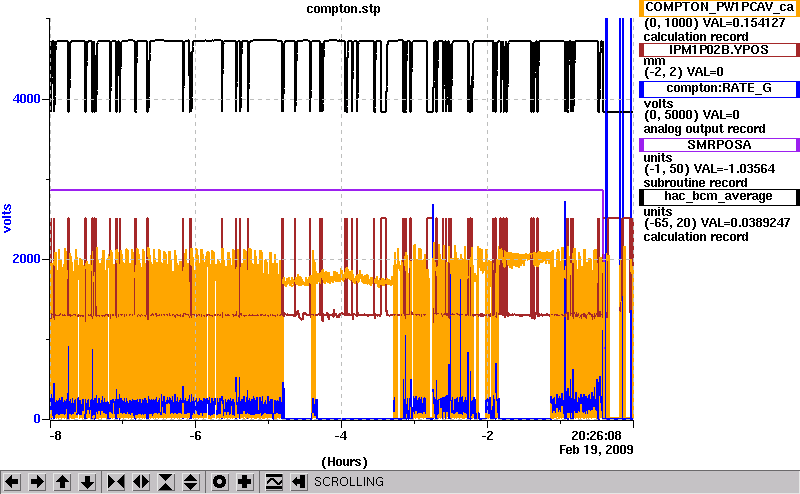Click the 4000 y-axis tick label
Image resolution: width=800 pixels, height=494 pixels.
(27, 98)
